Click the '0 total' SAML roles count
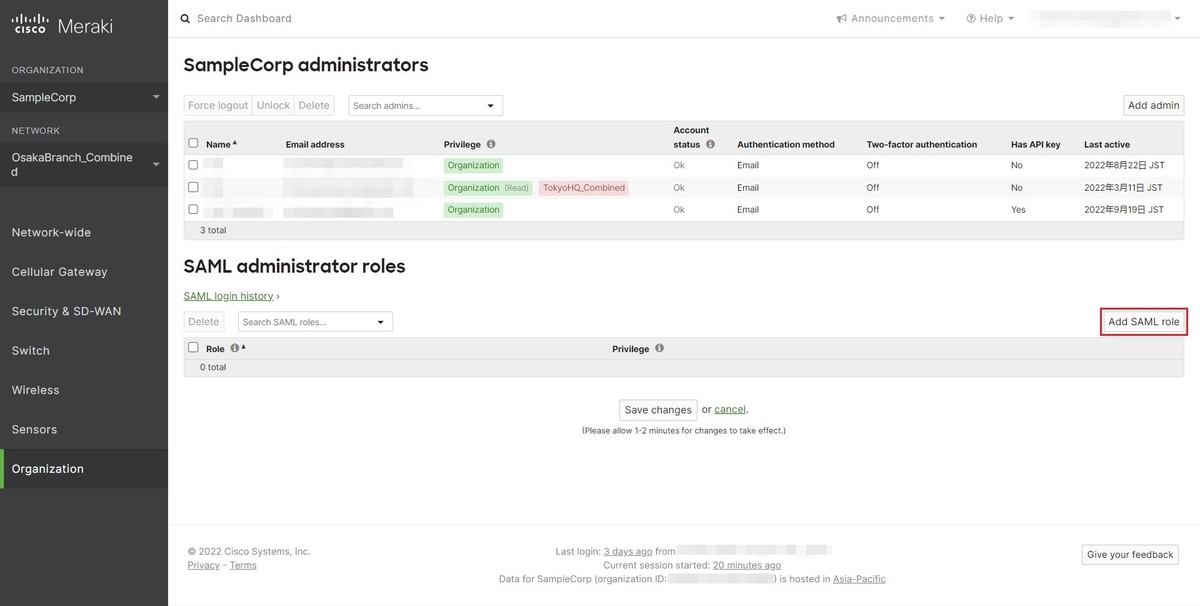 tap(213, 367)
